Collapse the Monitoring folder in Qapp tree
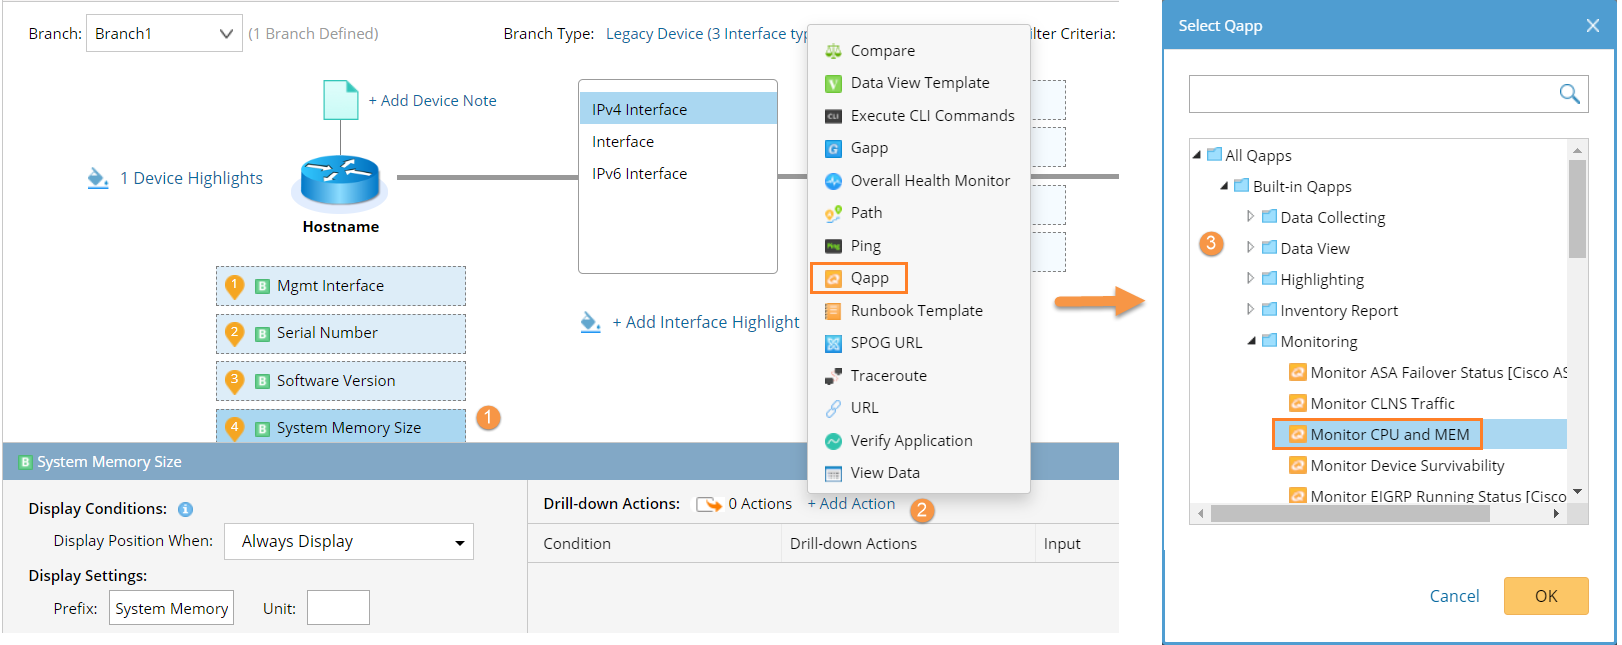The width and height of the screenshot is (1622, 645). click(x=1251, y=341)
